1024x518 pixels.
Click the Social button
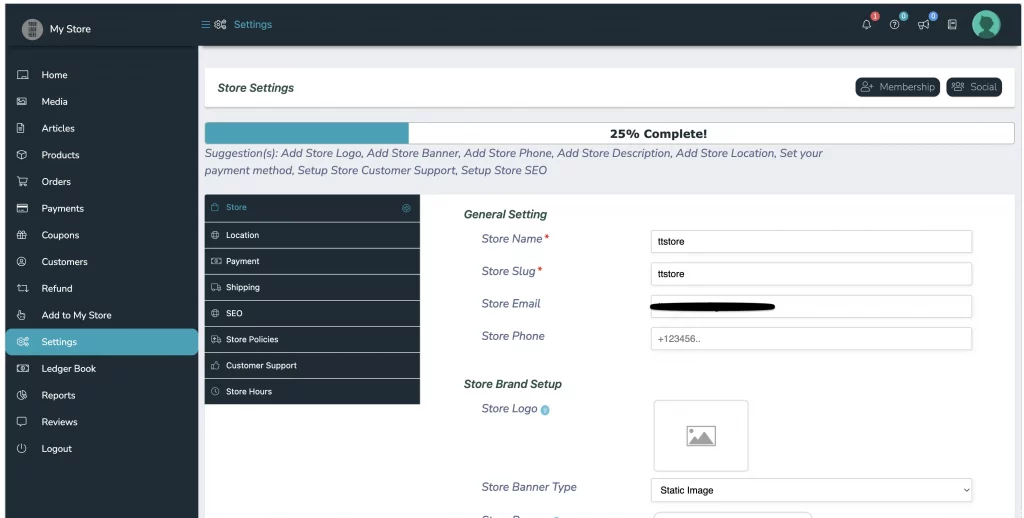[974, 87]
